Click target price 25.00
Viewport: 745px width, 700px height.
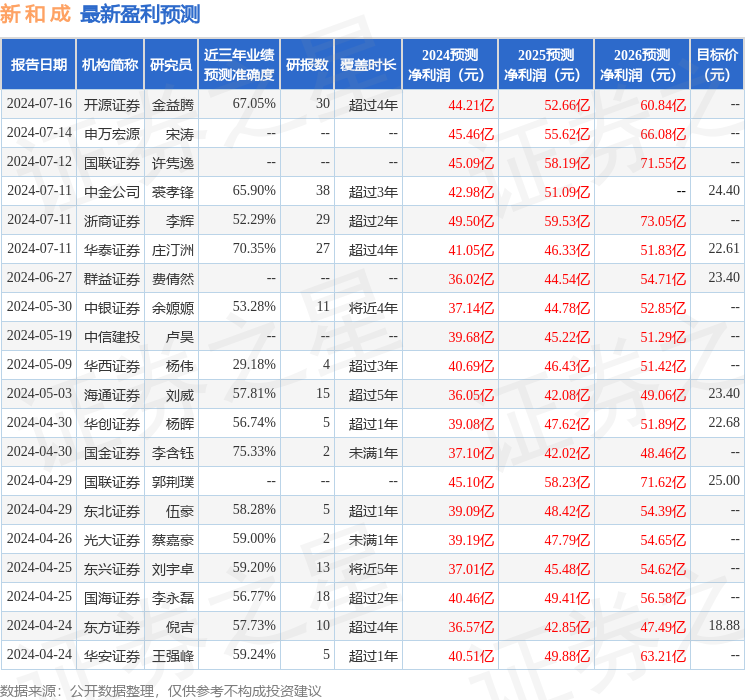point(724,480)
